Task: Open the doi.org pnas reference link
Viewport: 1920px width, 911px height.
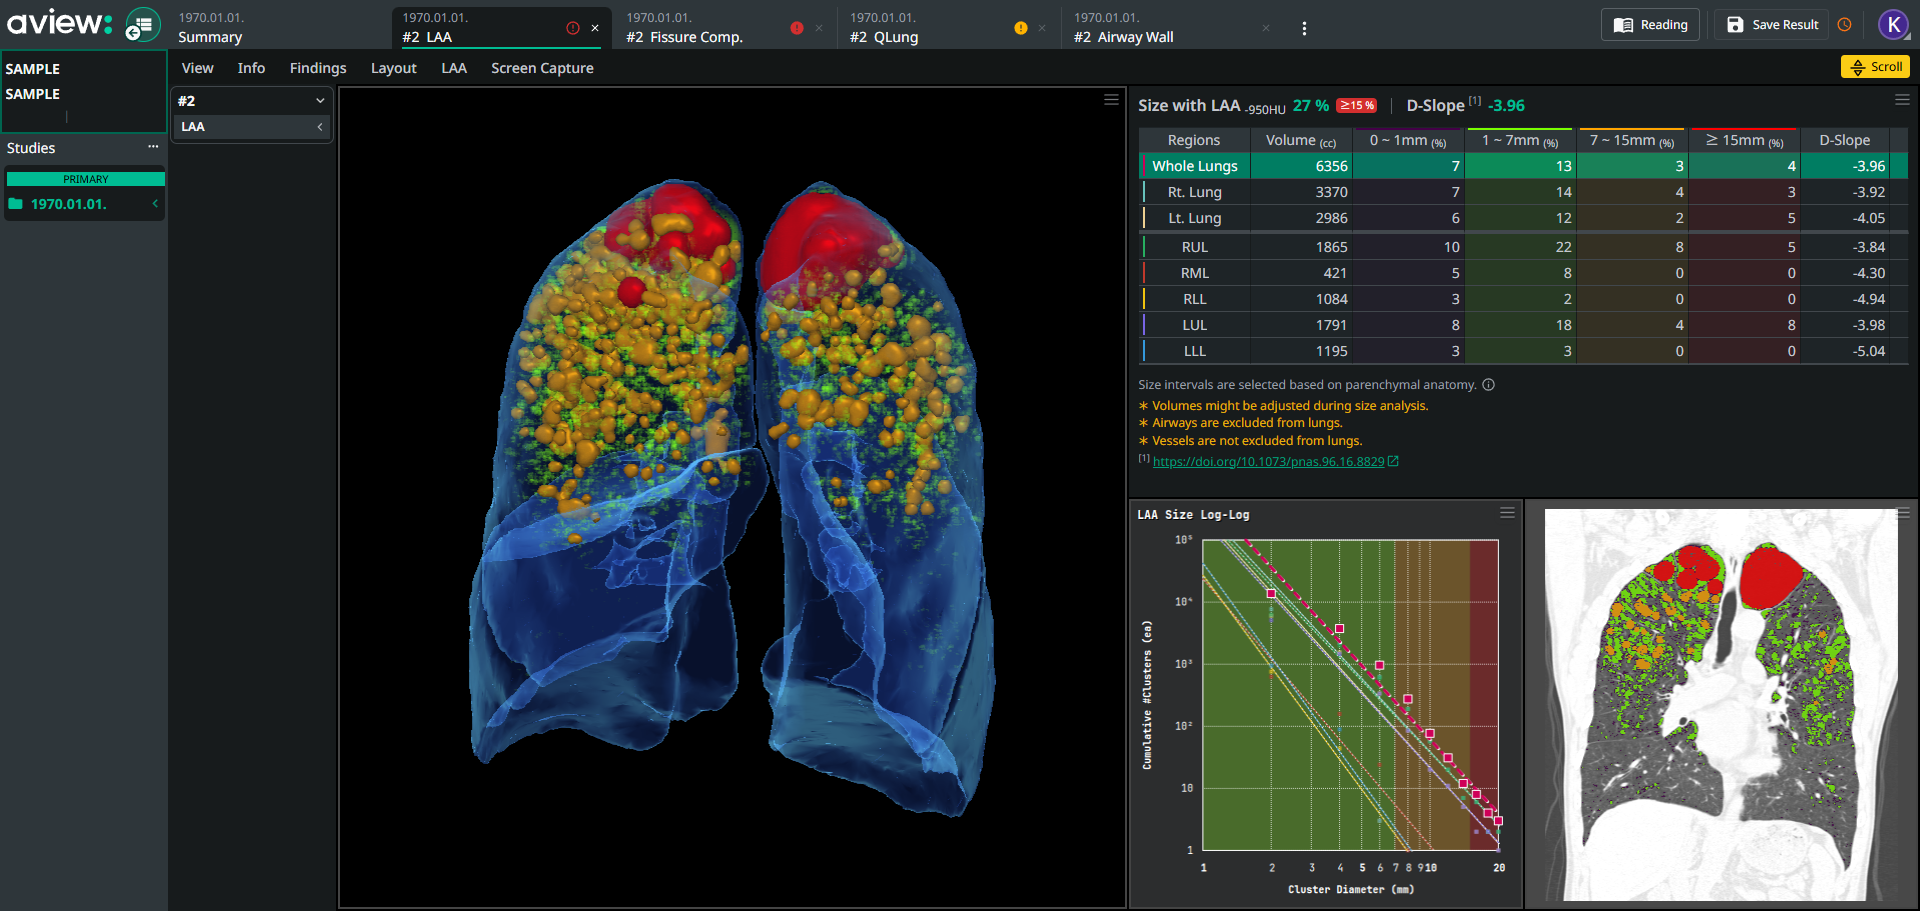Action: (x=1268, y=462)
